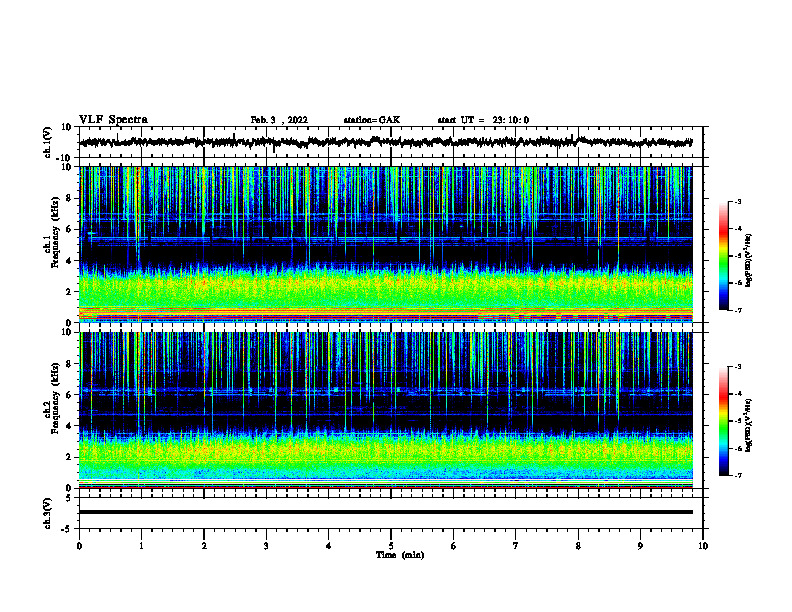The height and width of the screenshot is (612, 792).
Task: Click the ch.1 color bar log(PSD) label
Action: pos(749,261)
